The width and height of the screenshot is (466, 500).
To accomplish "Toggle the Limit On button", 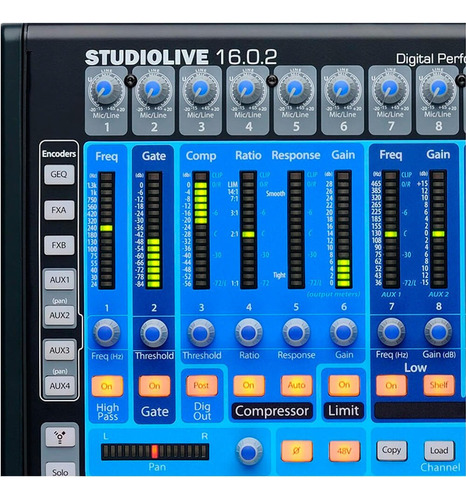I will 344,385.
